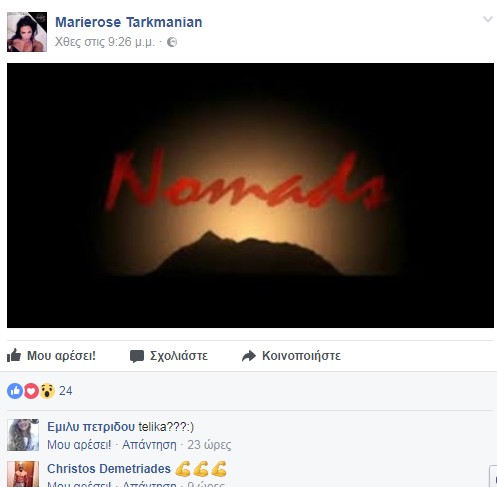The height and width of the screenshot is (487, 497).
Task: Click Marierose Tarkmanian's profile picture
Action: pos(27,32)
